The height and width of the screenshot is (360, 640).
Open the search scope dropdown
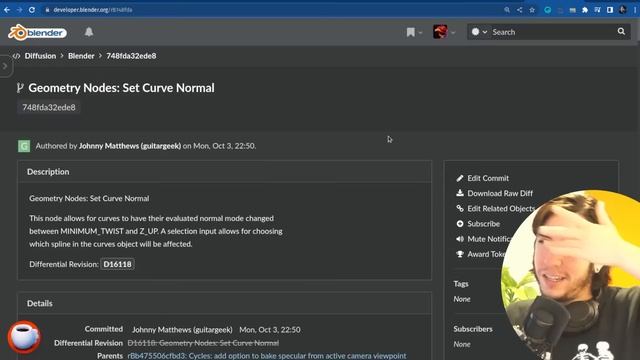coord(479,32)
